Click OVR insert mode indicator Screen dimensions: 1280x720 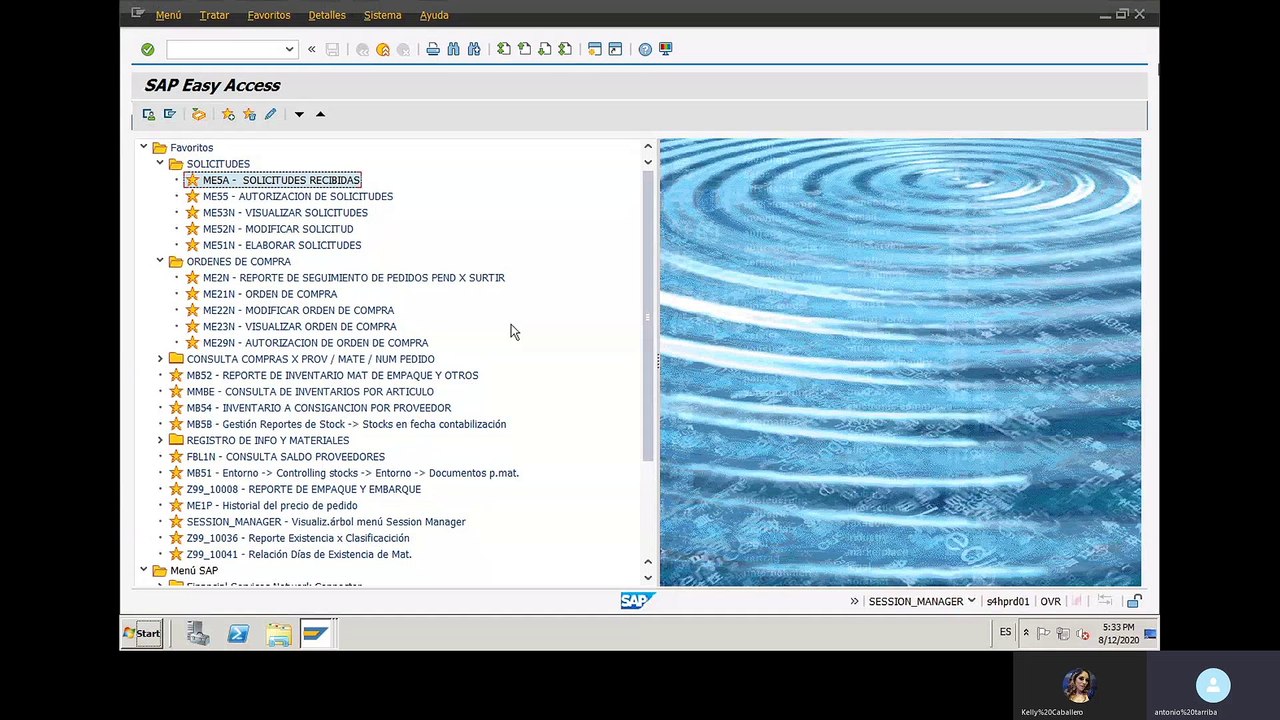1050,601
